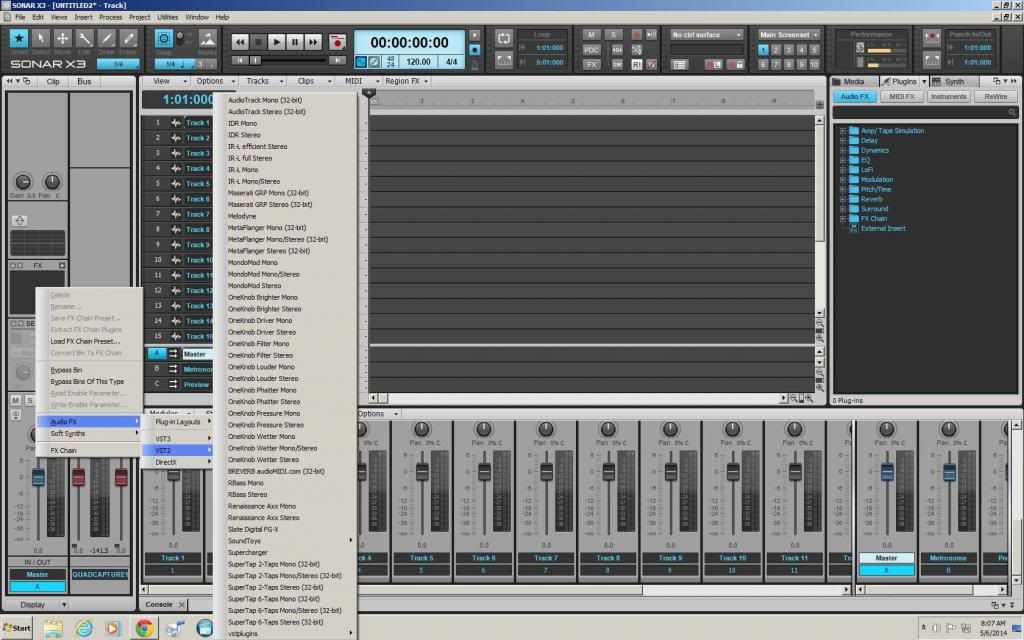
Task: Choose Melodyne from the VST2 list
Action: pos(243,216)
